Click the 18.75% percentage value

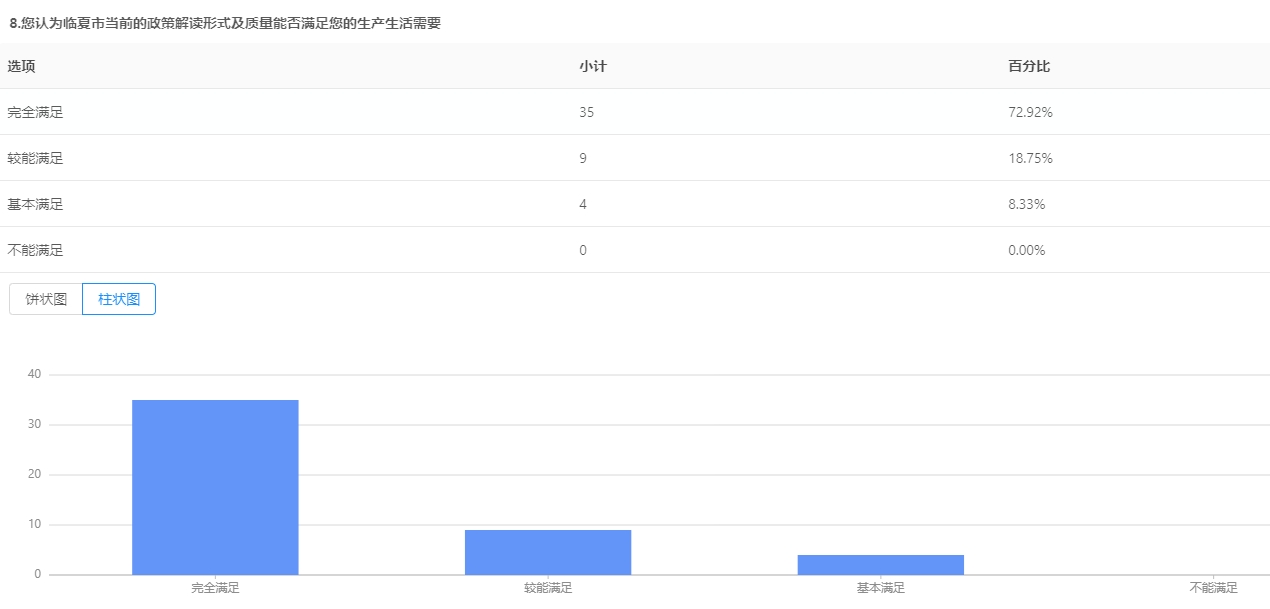pyautogui.click(x=1030, y=158)
